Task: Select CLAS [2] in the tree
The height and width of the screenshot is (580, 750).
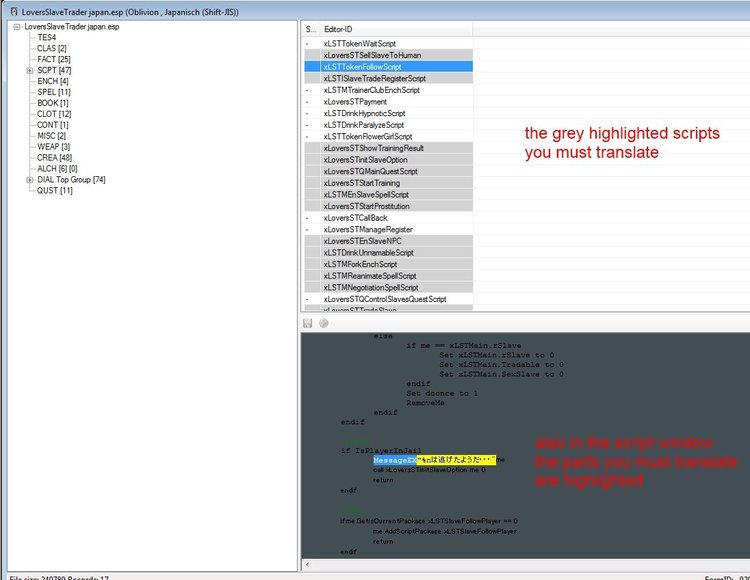Action: pos(52,48)
